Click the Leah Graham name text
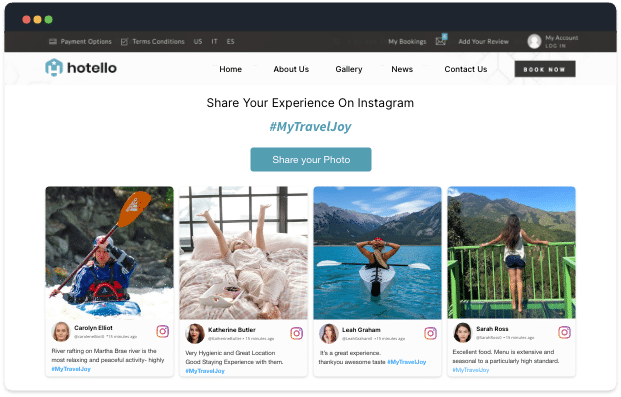Viewport: 621px width, 397px height. click(361, 330)
